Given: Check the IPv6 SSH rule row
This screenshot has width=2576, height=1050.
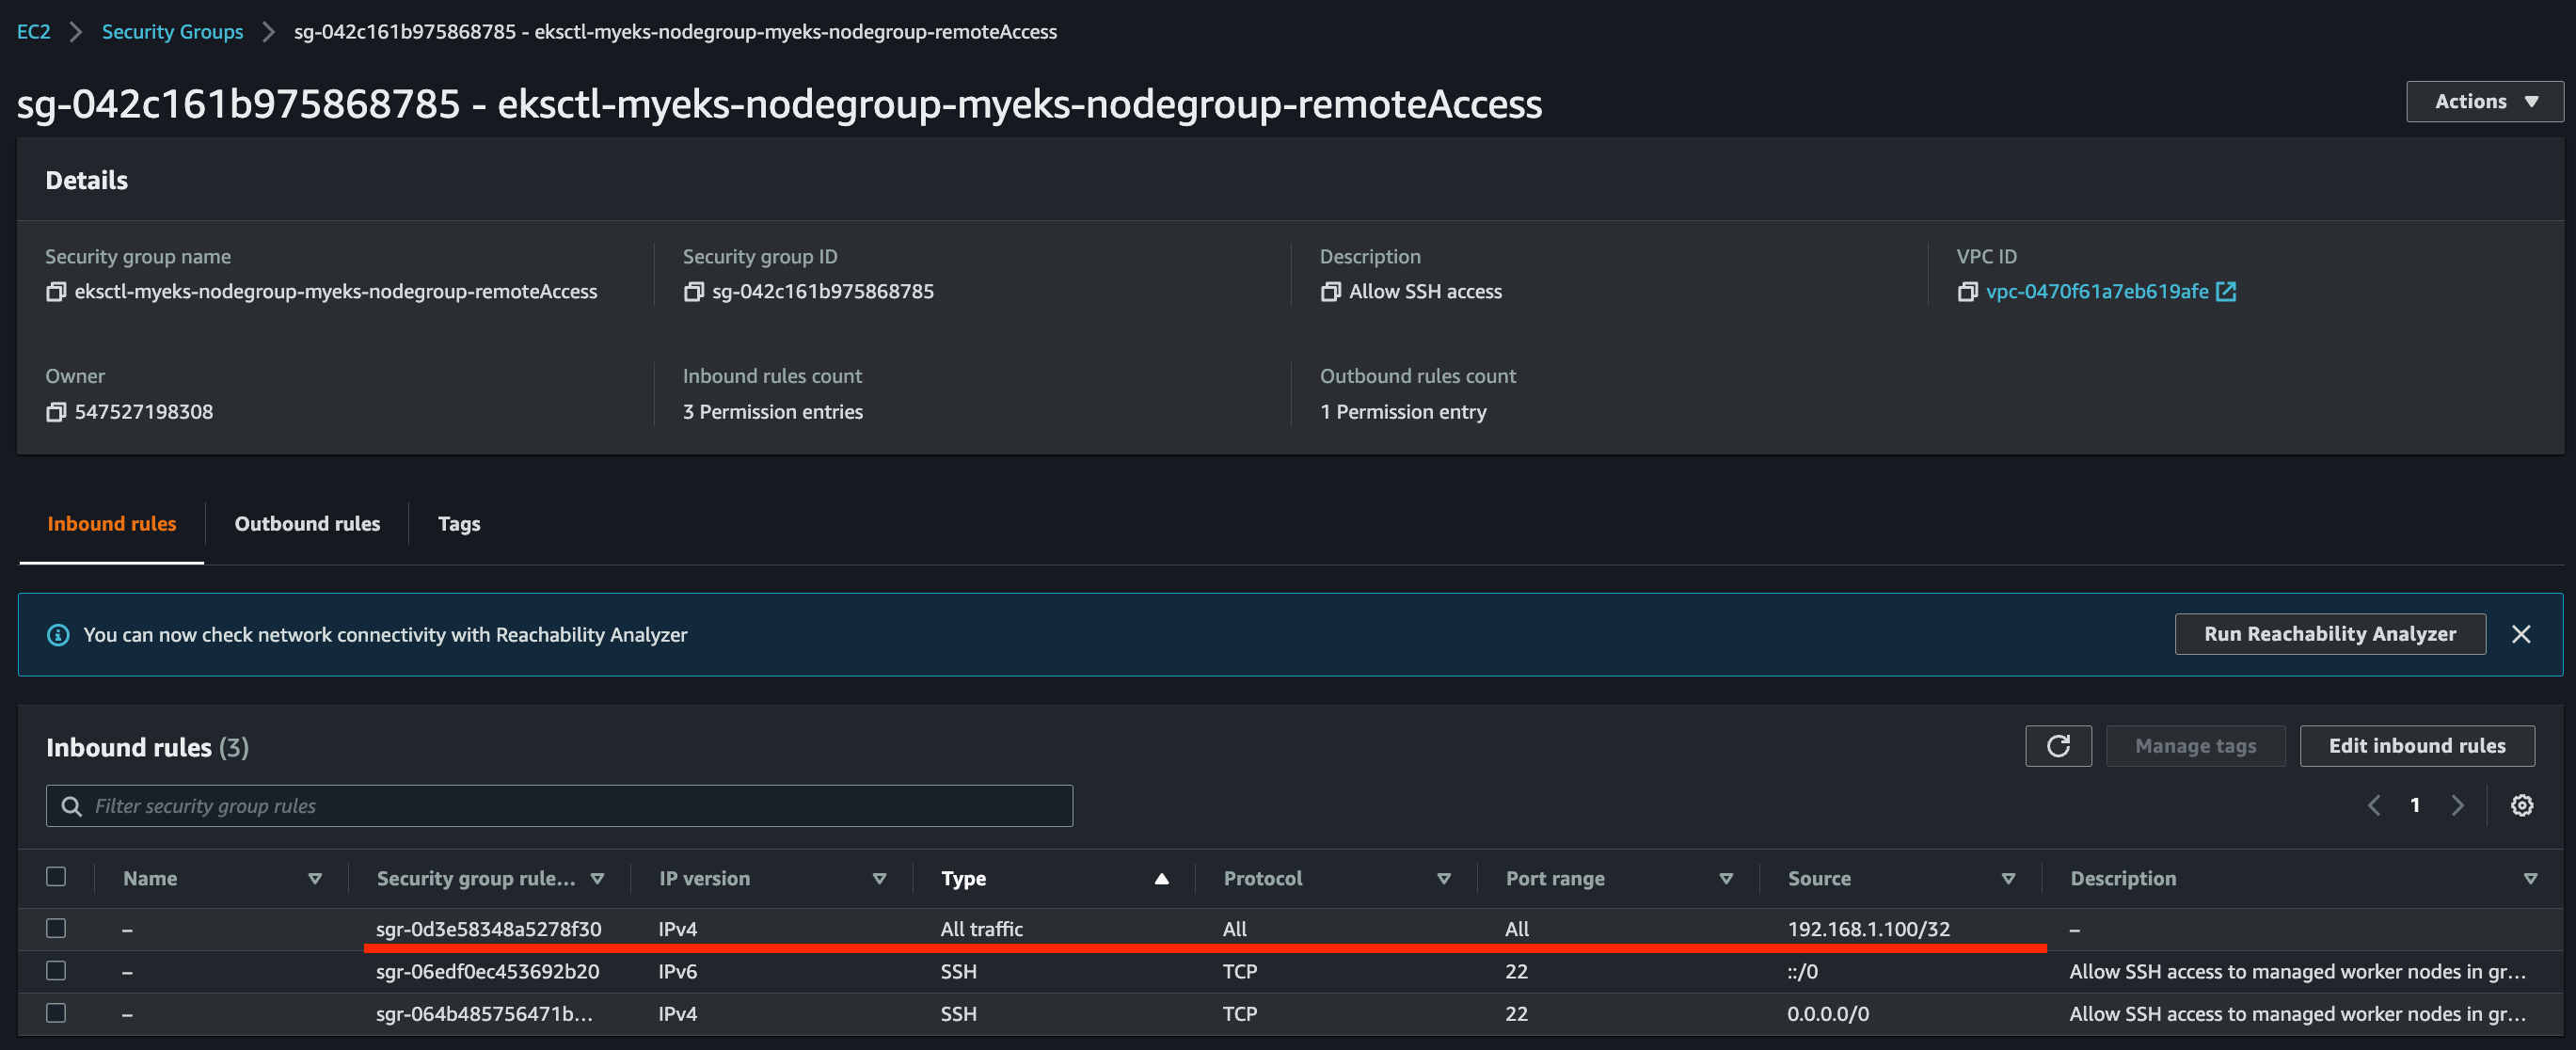Looking at the screenshot, I should (56, 970).
